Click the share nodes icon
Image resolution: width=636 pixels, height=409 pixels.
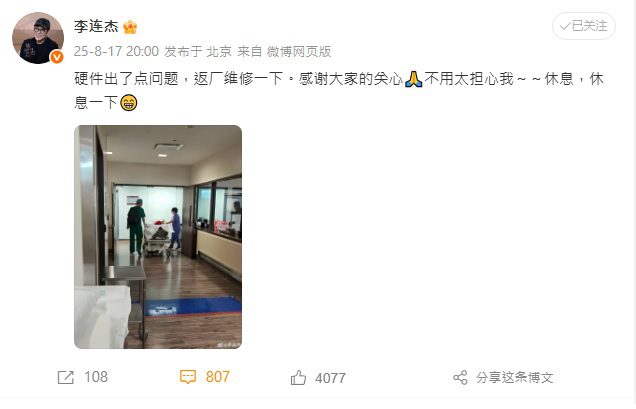pos(460,377)
